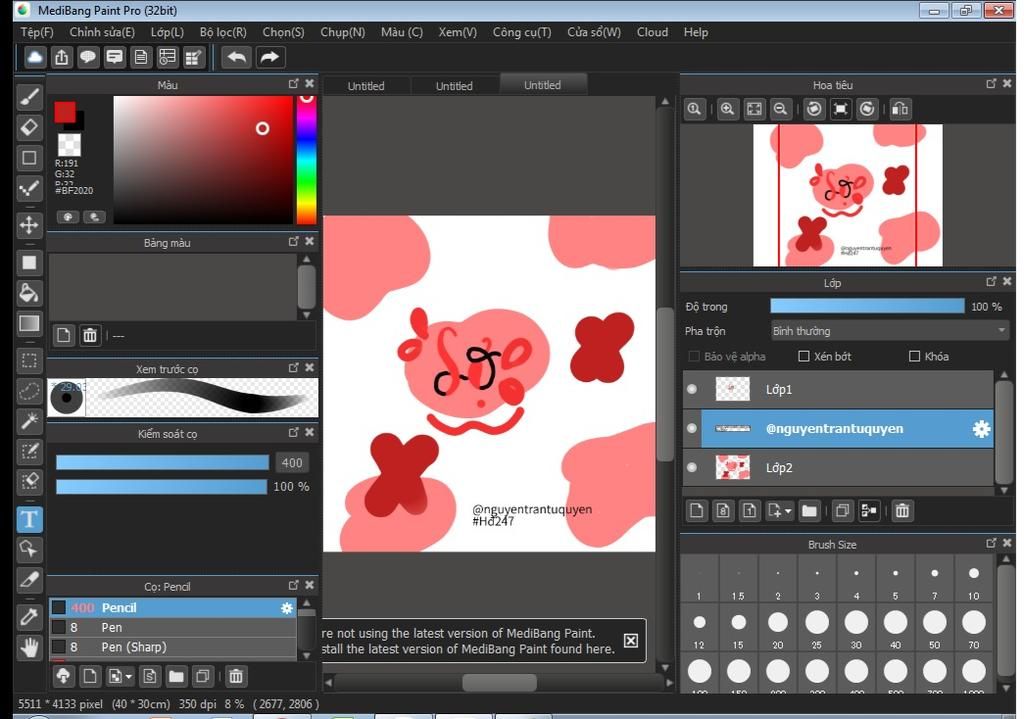Screen dimensions: 1024x719
Task: Open the Lớp(L) menu
Action: (x=167, y=32)
